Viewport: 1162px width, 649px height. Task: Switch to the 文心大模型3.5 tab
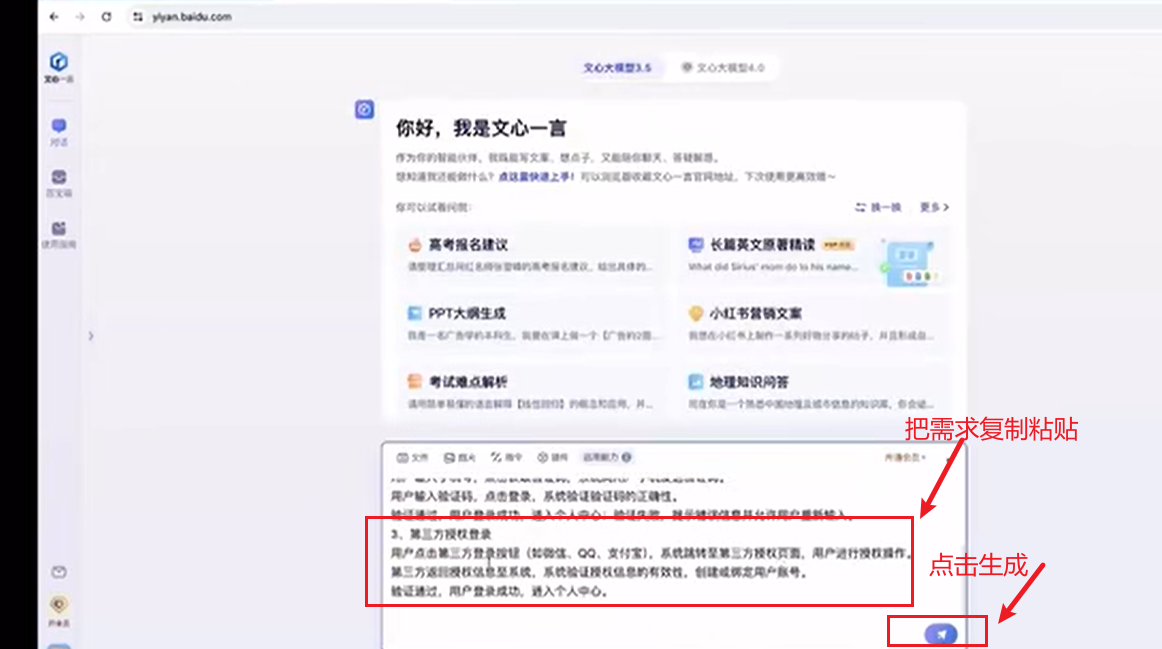pyautogui.click(x=617, y=67)
